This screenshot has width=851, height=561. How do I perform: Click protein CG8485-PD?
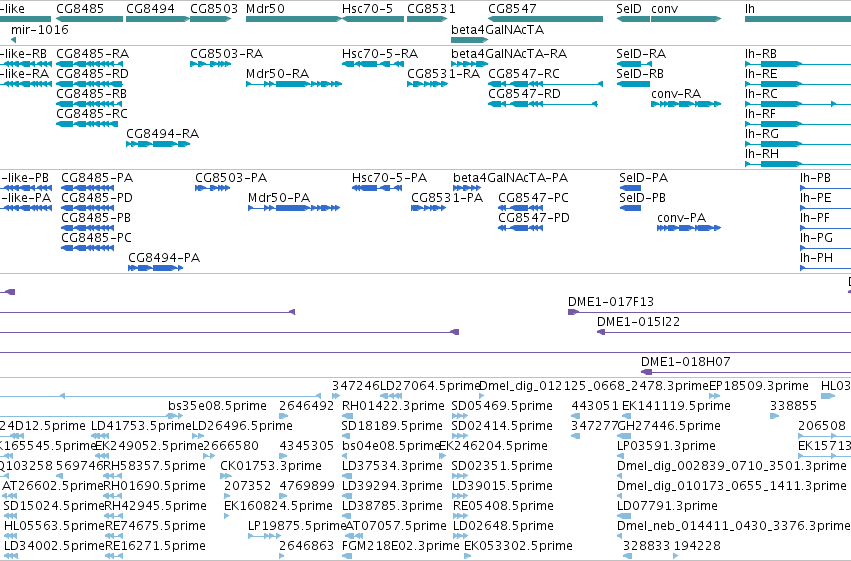coord(88,208)
